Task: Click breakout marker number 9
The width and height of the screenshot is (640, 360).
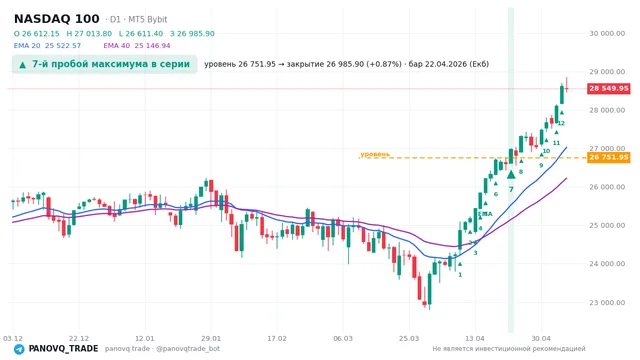Action: pyautogui.click(x=541, y=166)
